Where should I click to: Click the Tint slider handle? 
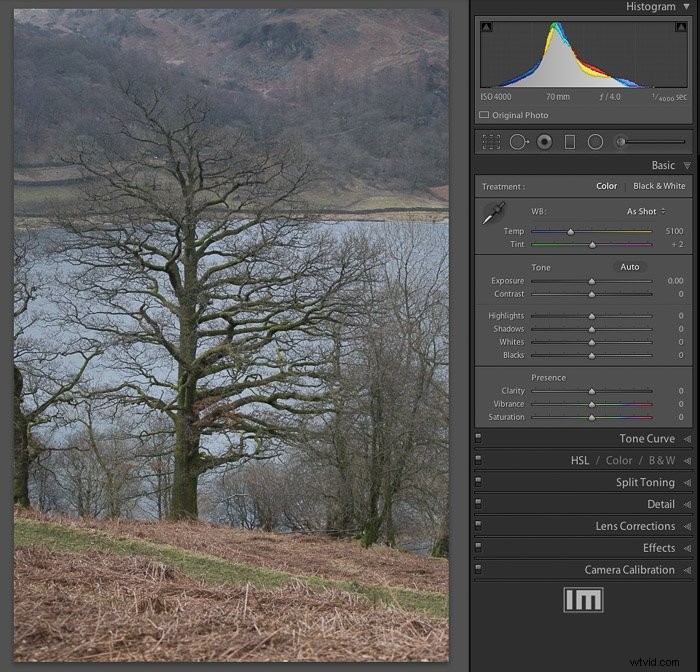pos(592,245)
